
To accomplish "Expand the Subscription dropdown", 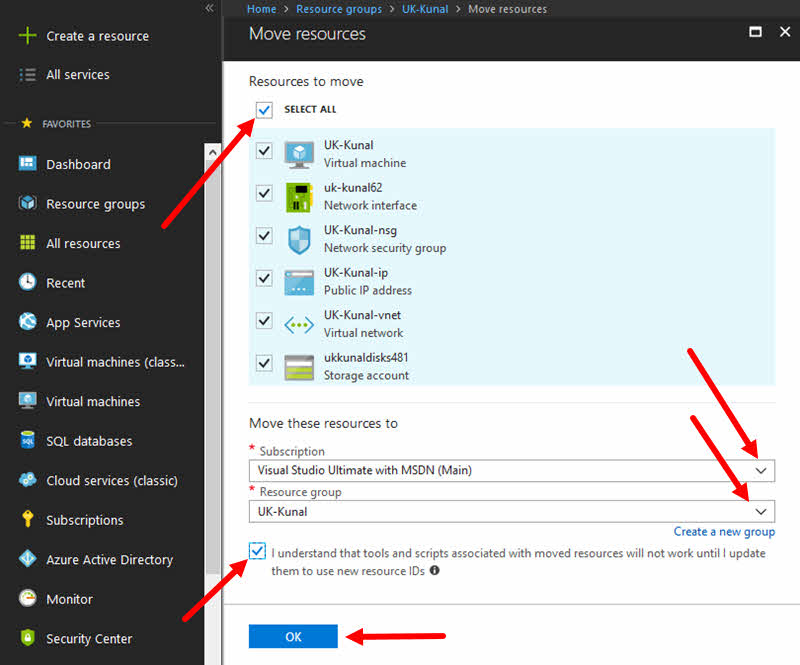I will click(512, 471).
